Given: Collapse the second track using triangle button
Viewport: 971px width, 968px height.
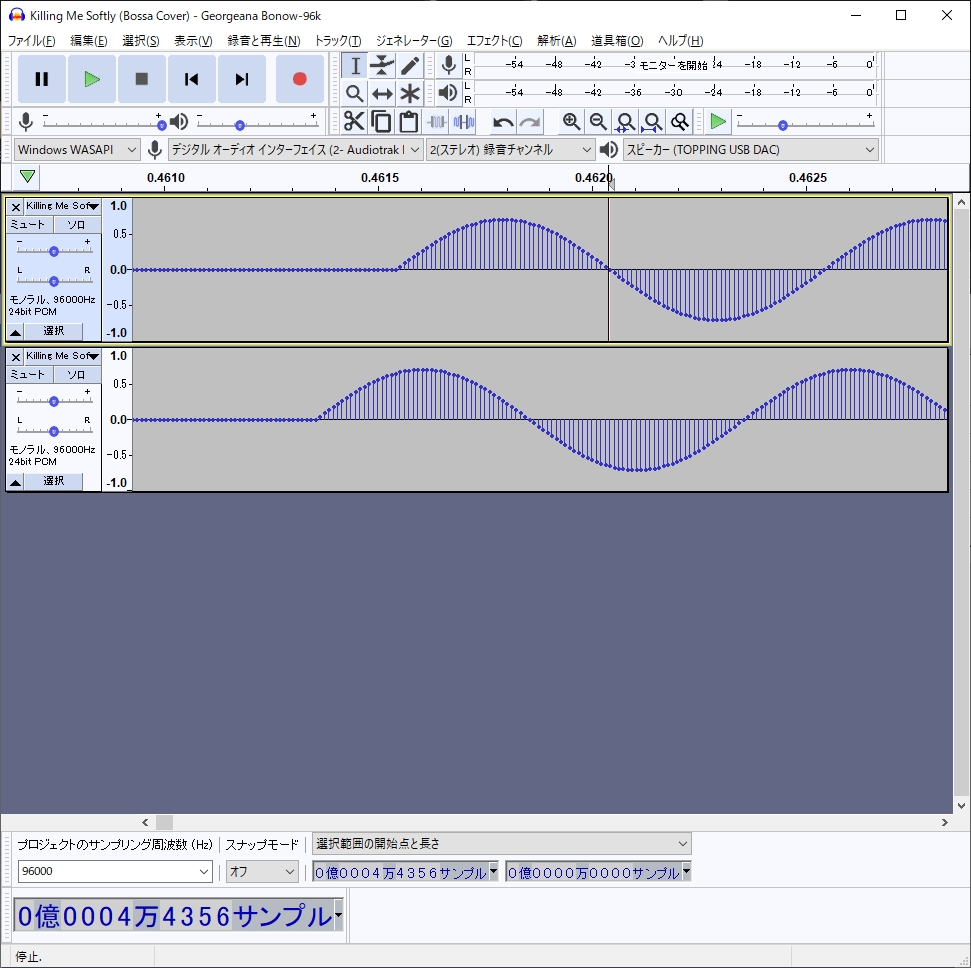Looking at the screenshot, I should tap(15, 482).
